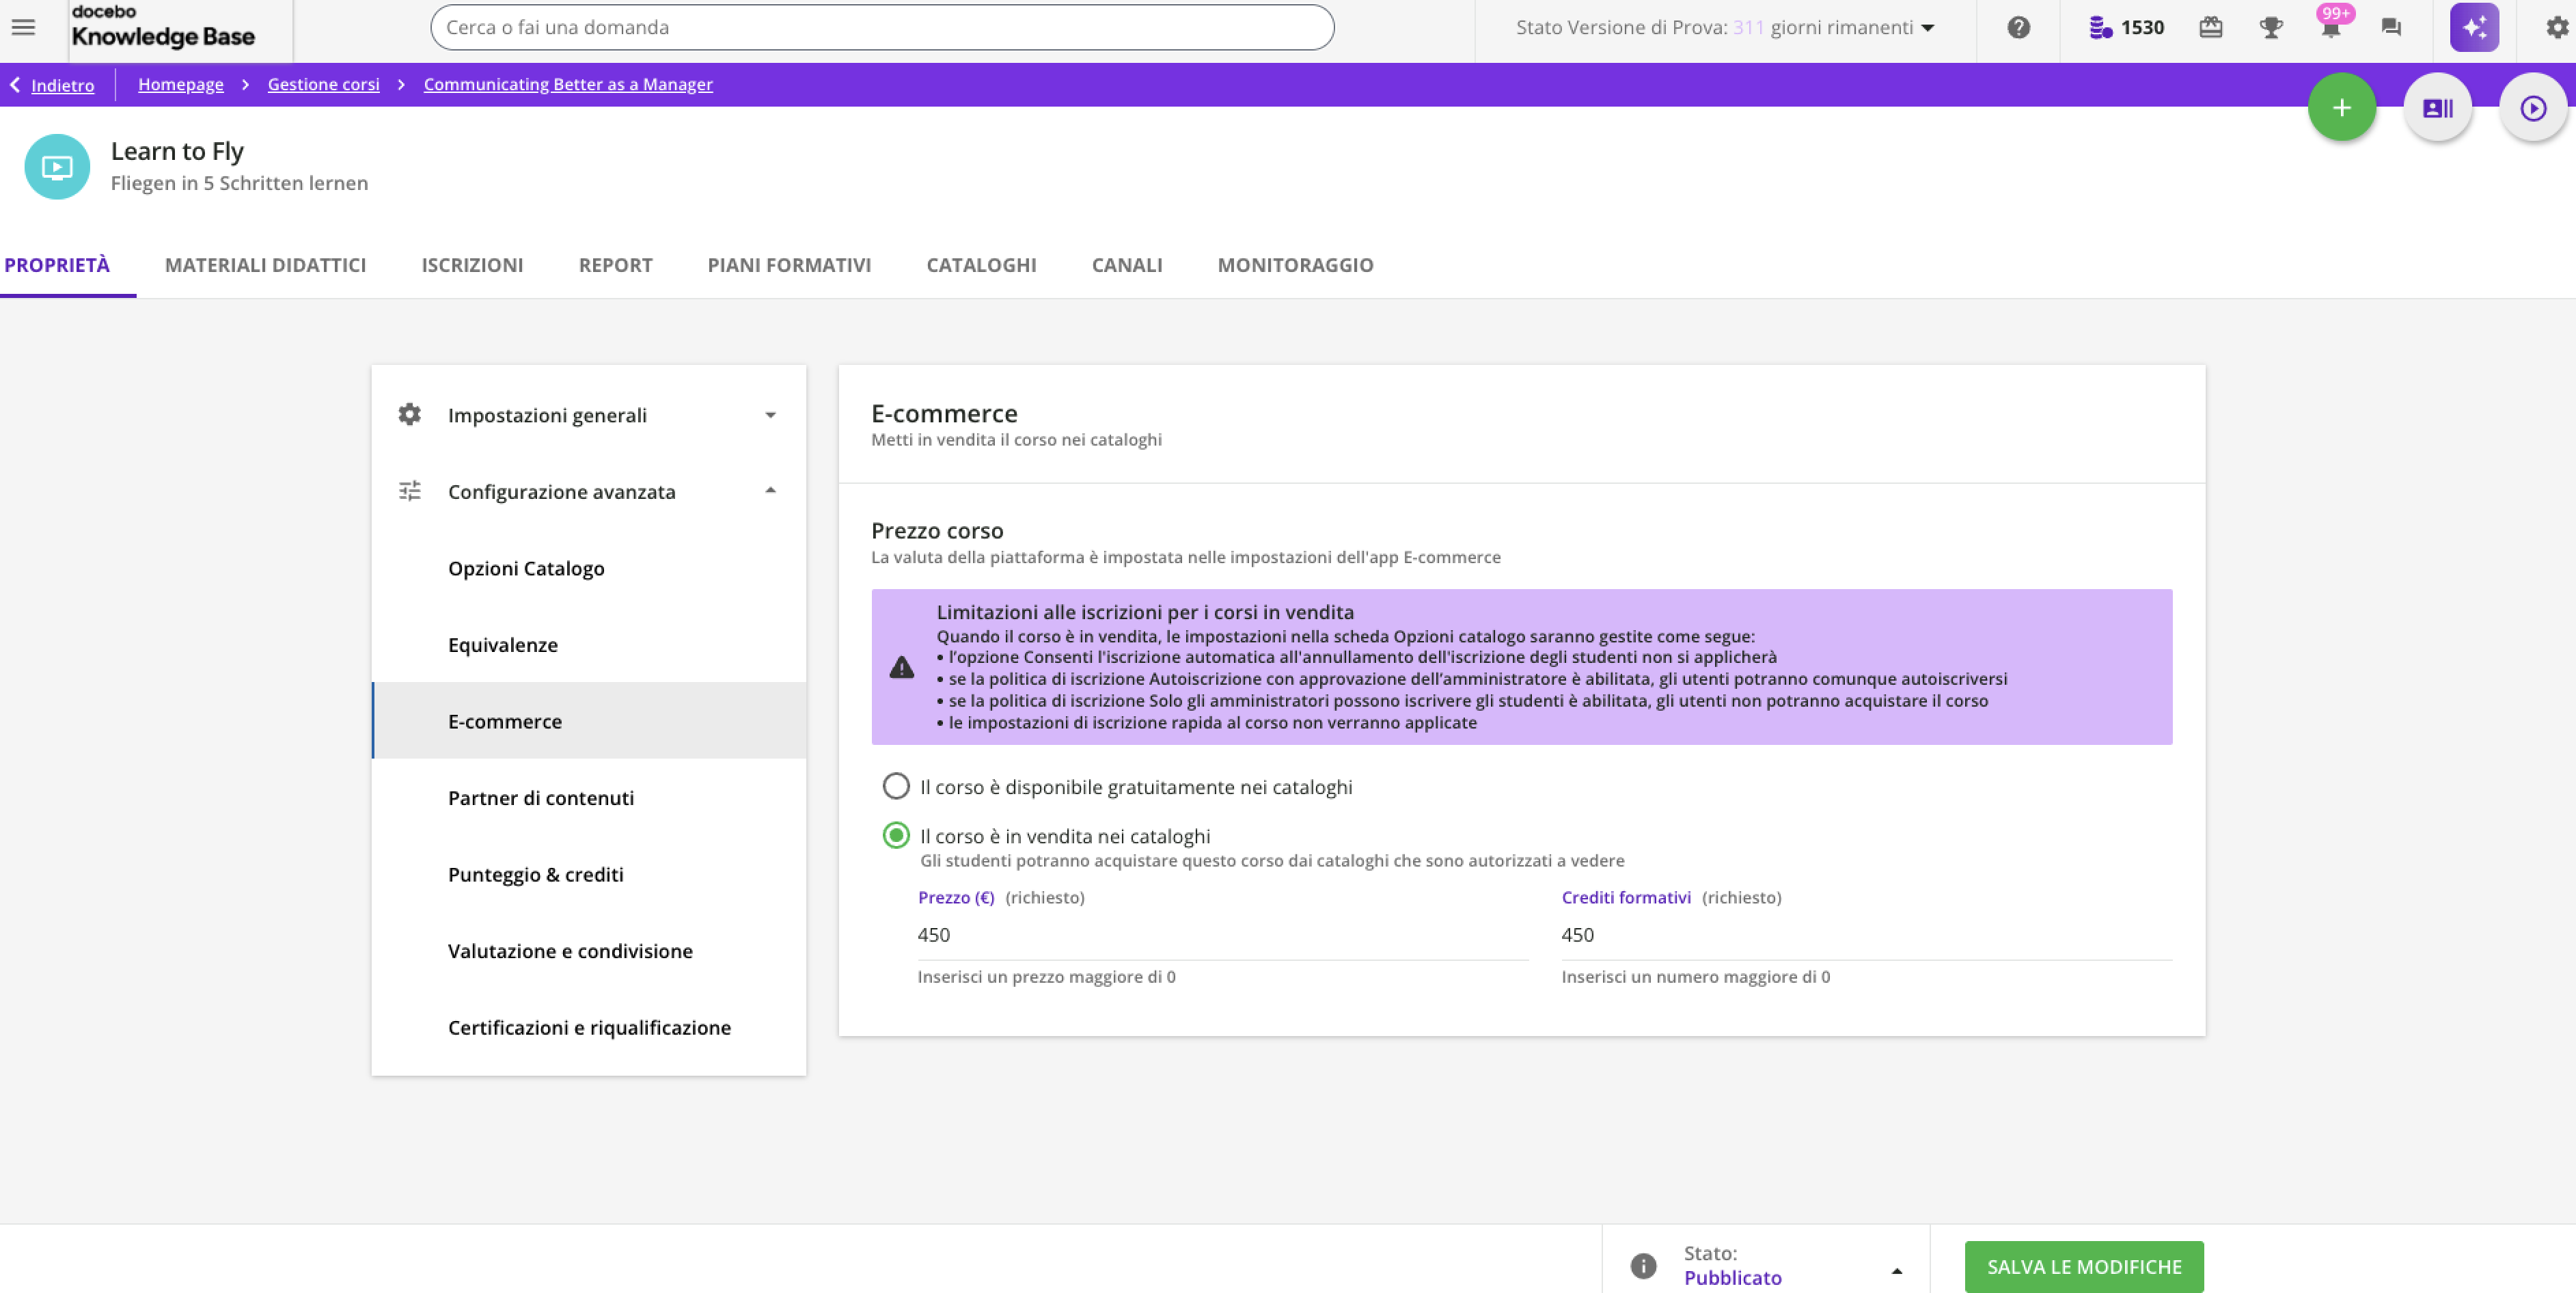This screenshot has height=1293, width=2576.
Task: Follow the Gestione corsi breadcrumb link
Action: tap(323, 84)
